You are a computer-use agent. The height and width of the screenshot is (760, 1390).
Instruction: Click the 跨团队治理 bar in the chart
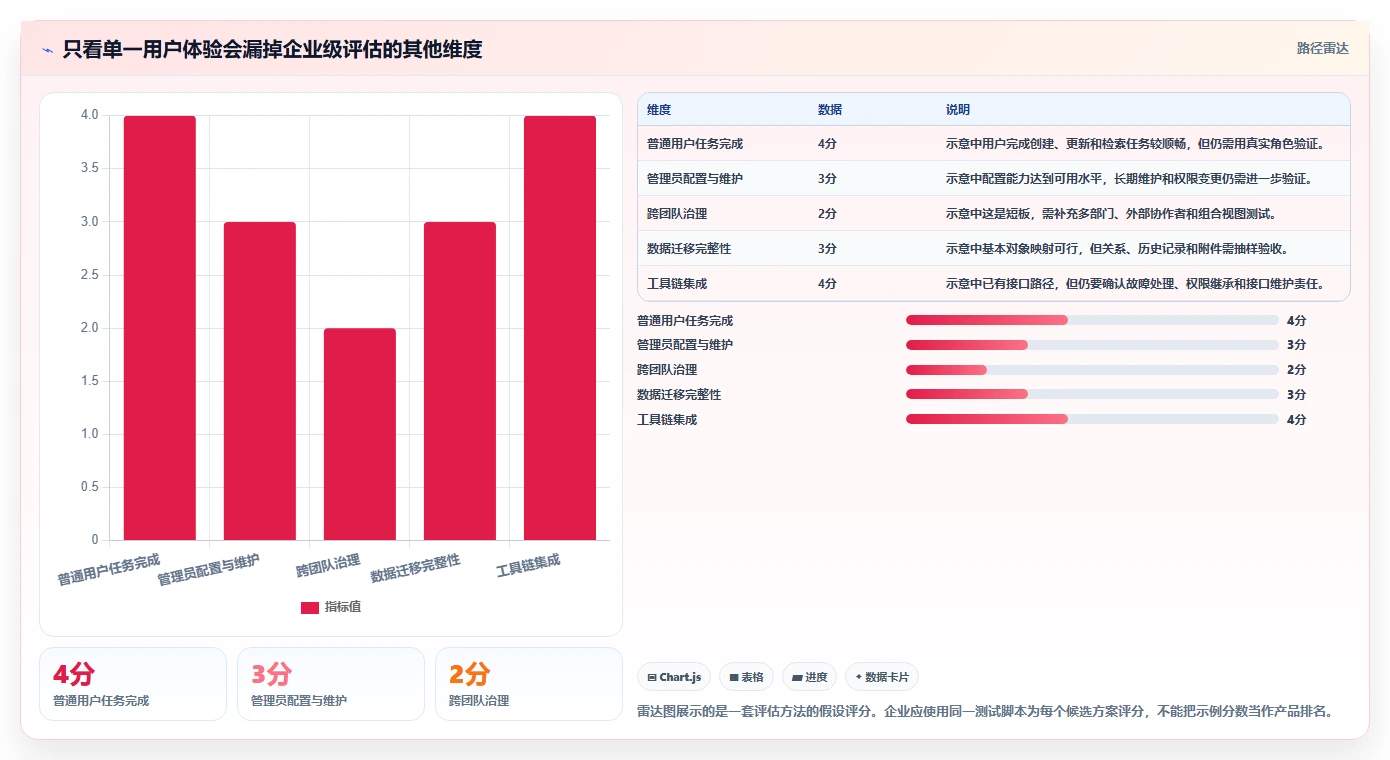(360, 434)
